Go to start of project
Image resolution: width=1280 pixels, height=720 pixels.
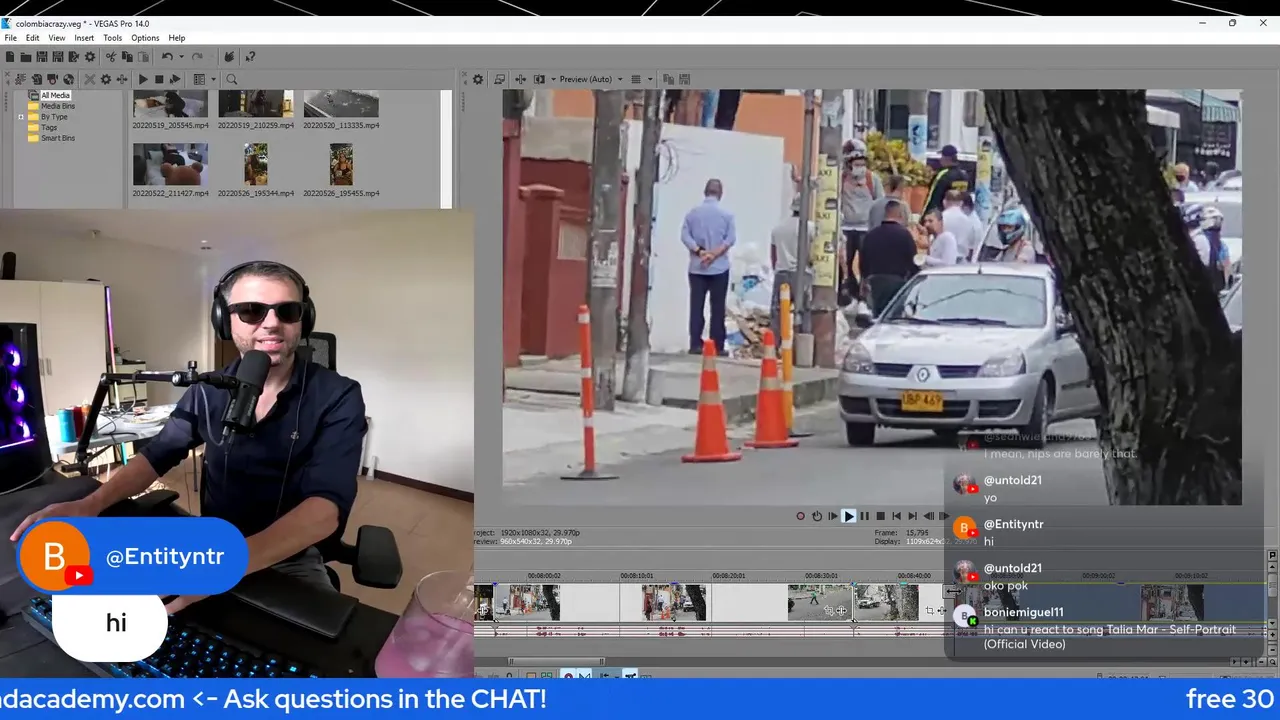897,516
